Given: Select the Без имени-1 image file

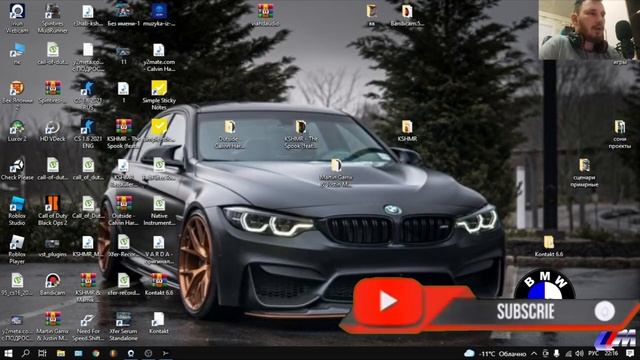Looking at the screenshot, I should click(123, 16).
